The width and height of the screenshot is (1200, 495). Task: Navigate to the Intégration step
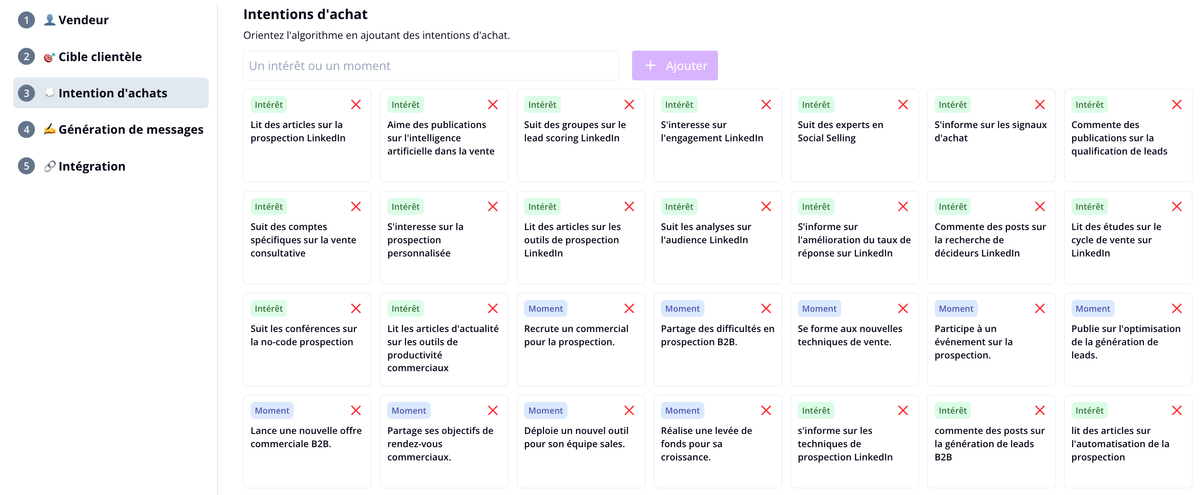[x=111, y=166]
